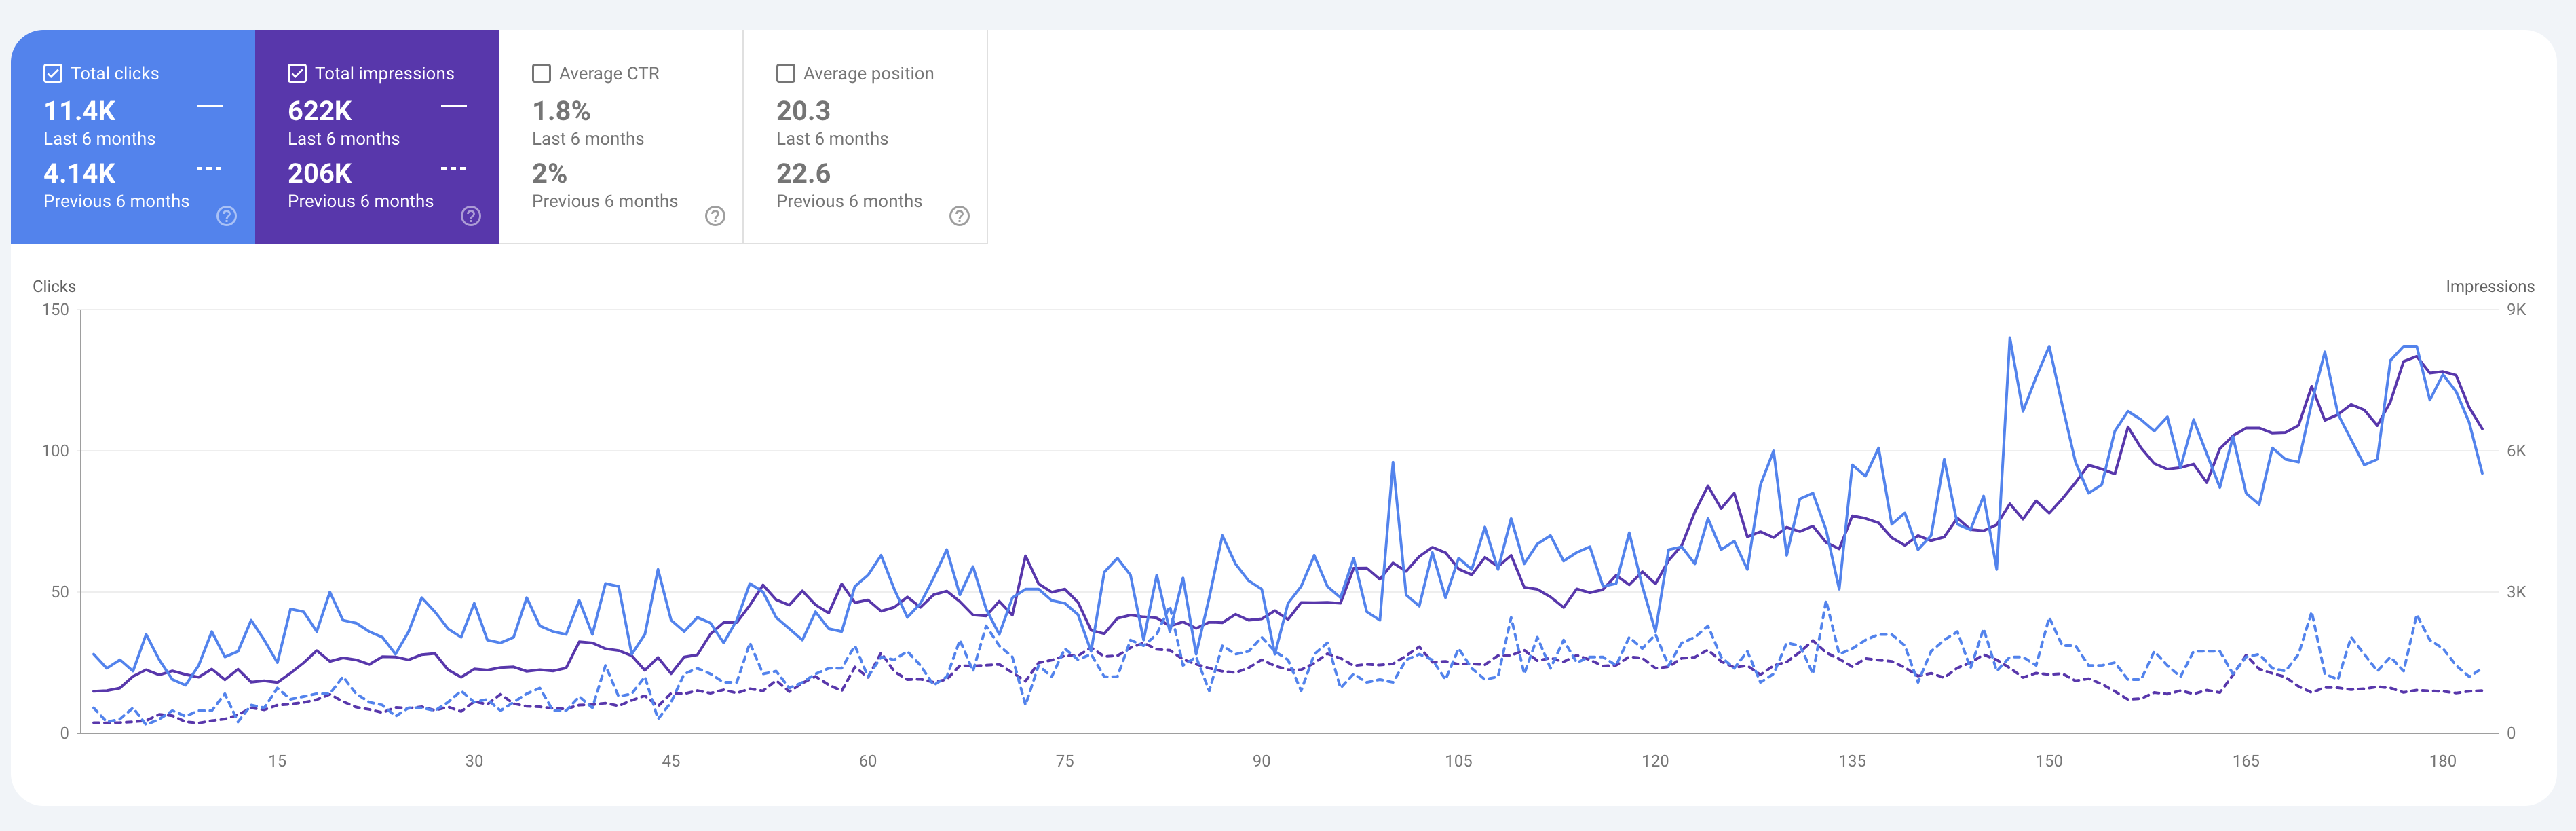
Task: Click the Clicks axis label
Action: click(55, 286)
